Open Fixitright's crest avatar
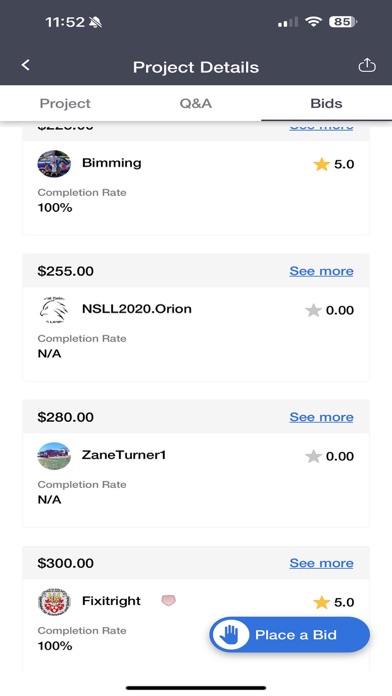The width and height of the screenshot is (392, 696). pos(54,602)
